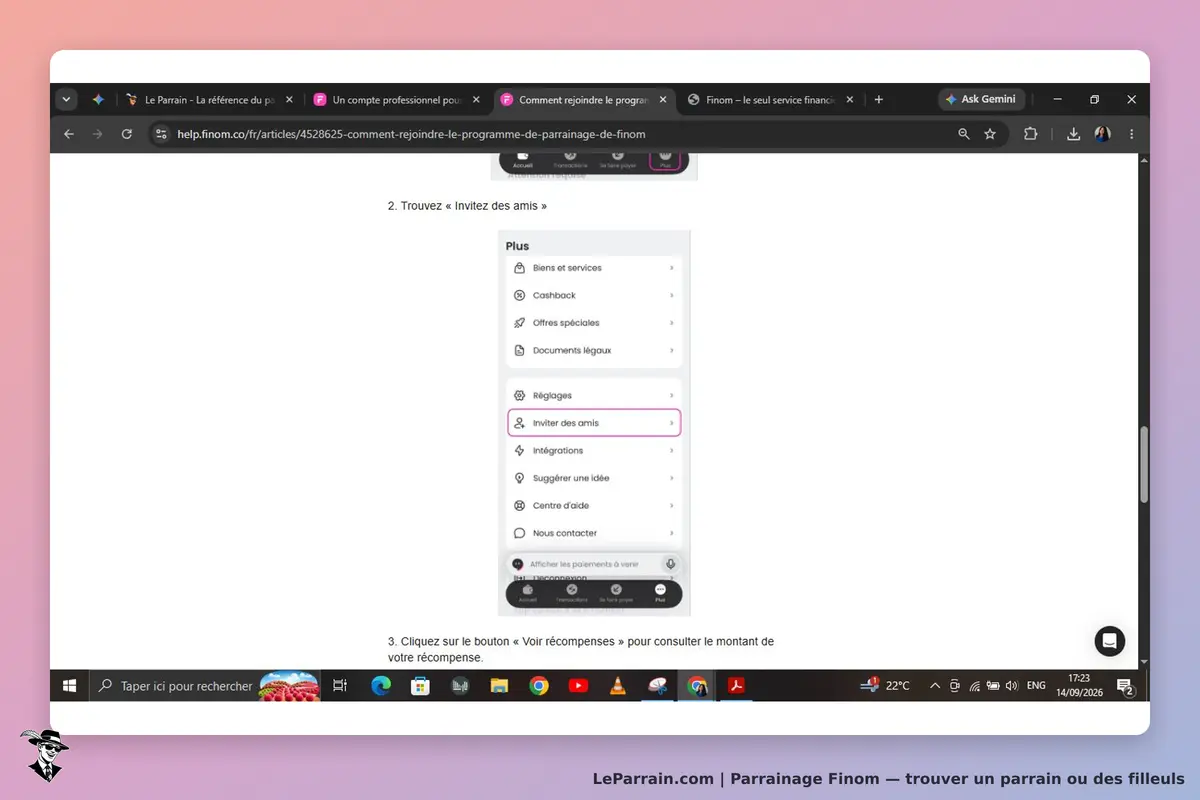Open File Explorer from taskbar
Image resolution: width=1200 pixels, height=800 pixels.
tap(499, 686)
